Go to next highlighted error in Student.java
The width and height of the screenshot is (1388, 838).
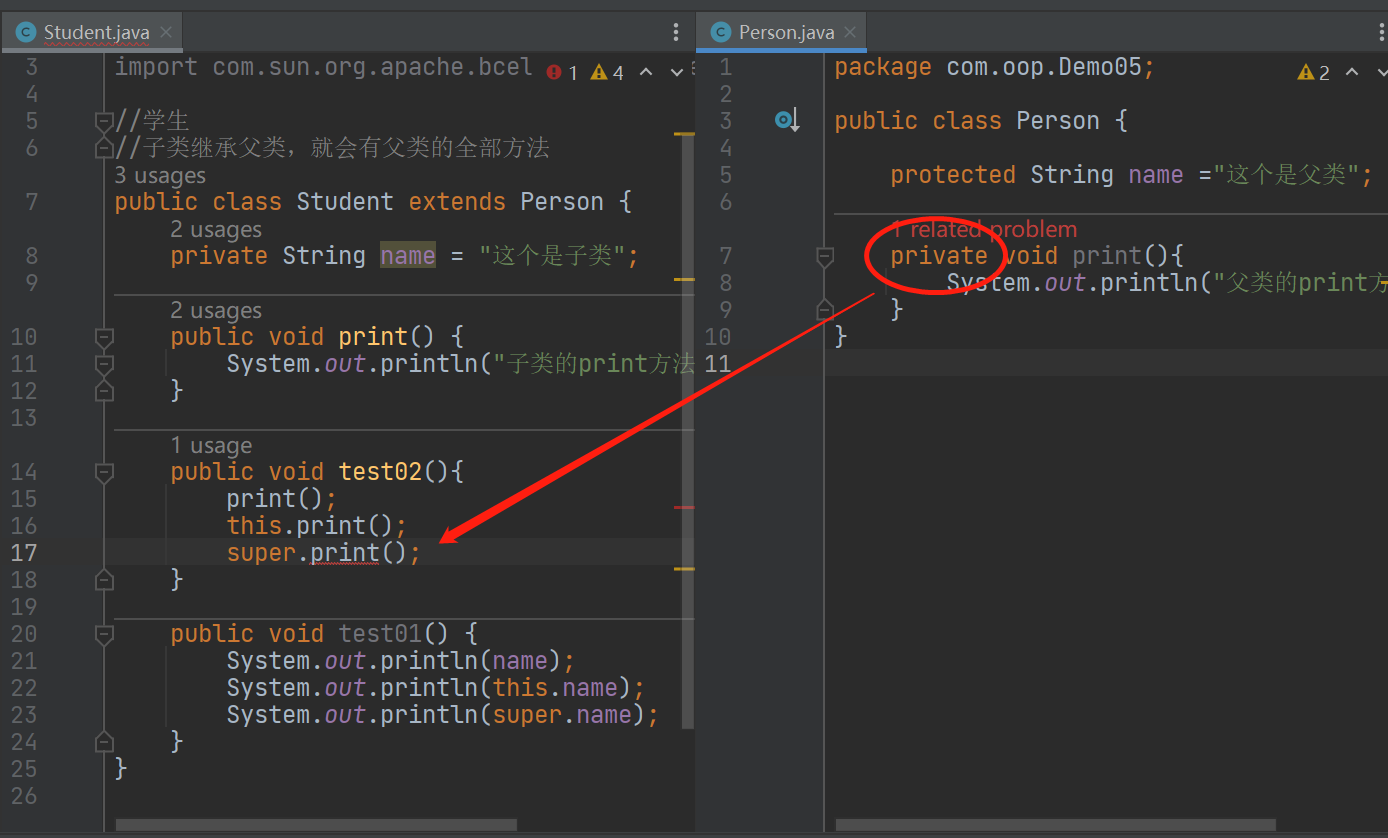click(676, 72)
